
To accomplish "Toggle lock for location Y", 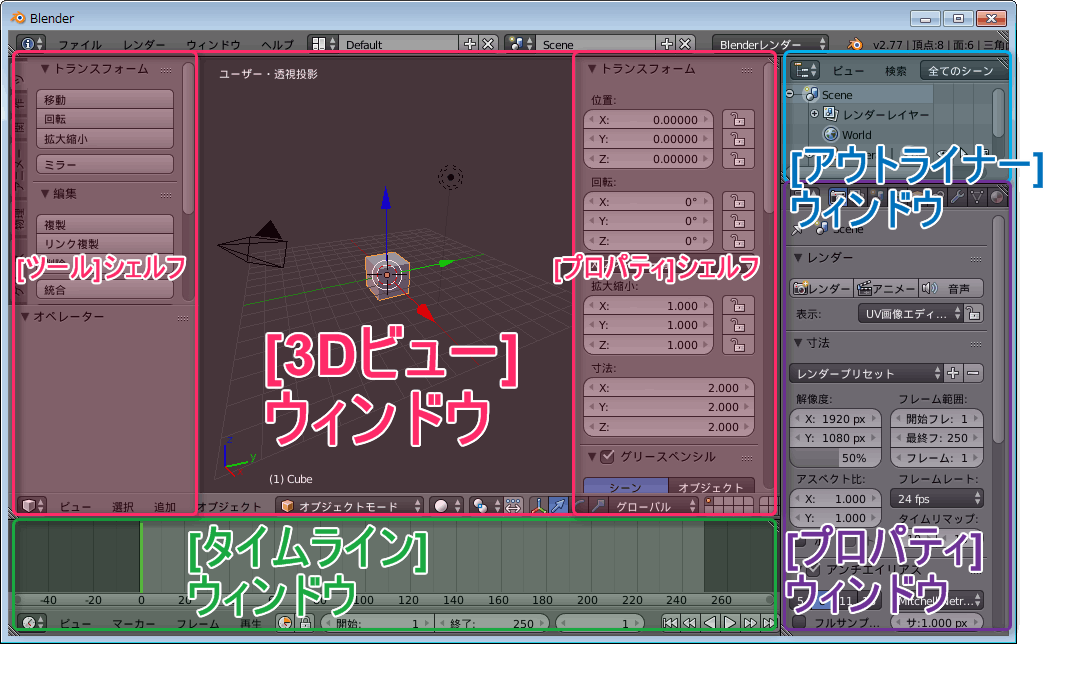I will coord(738,139).
